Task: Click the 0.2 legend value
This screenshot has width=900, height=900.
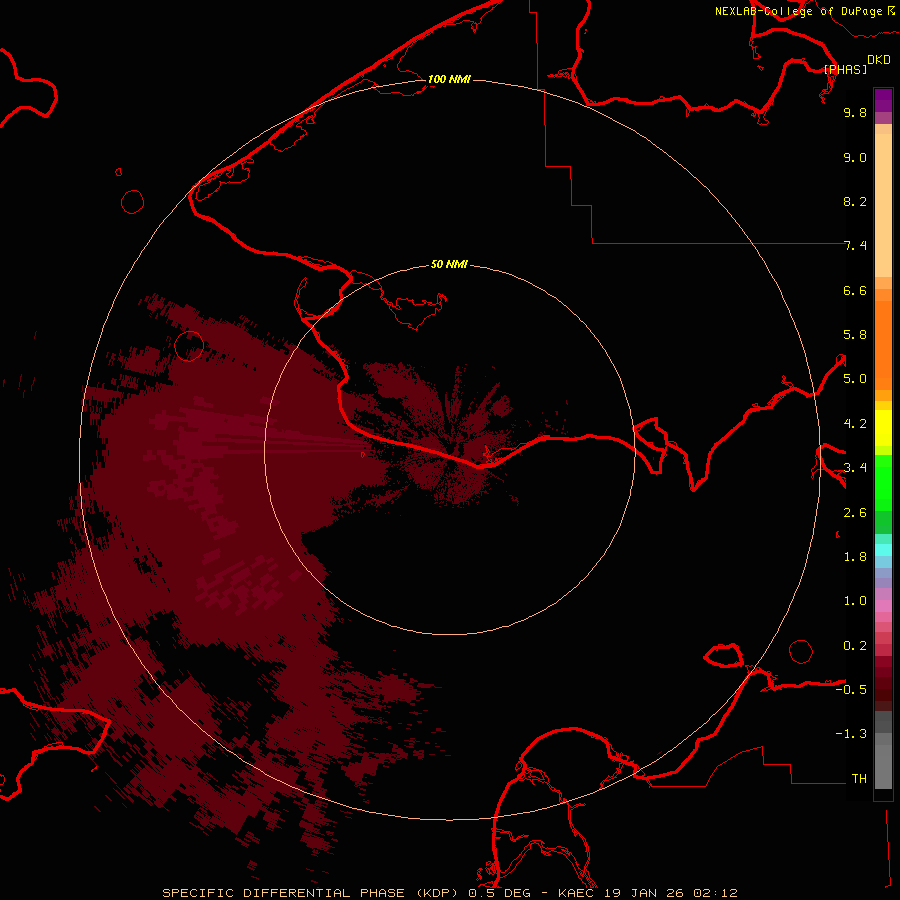Action: click(855, 646)
